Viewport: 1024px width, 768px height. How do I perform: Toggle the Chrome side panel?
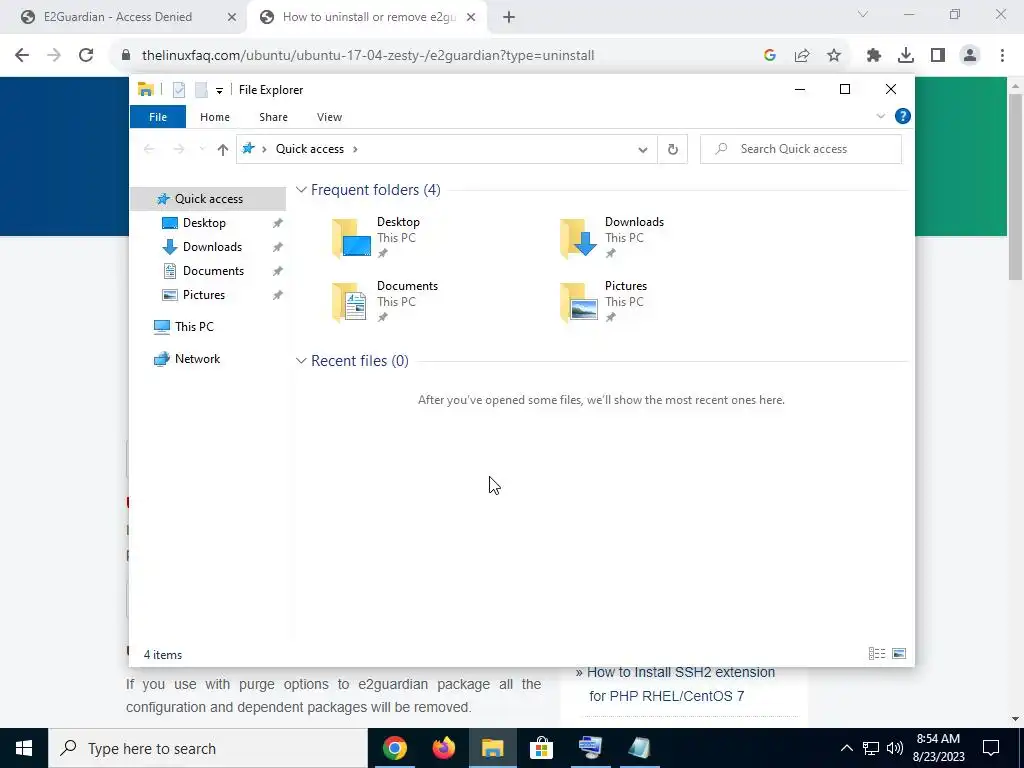point(938,56)
